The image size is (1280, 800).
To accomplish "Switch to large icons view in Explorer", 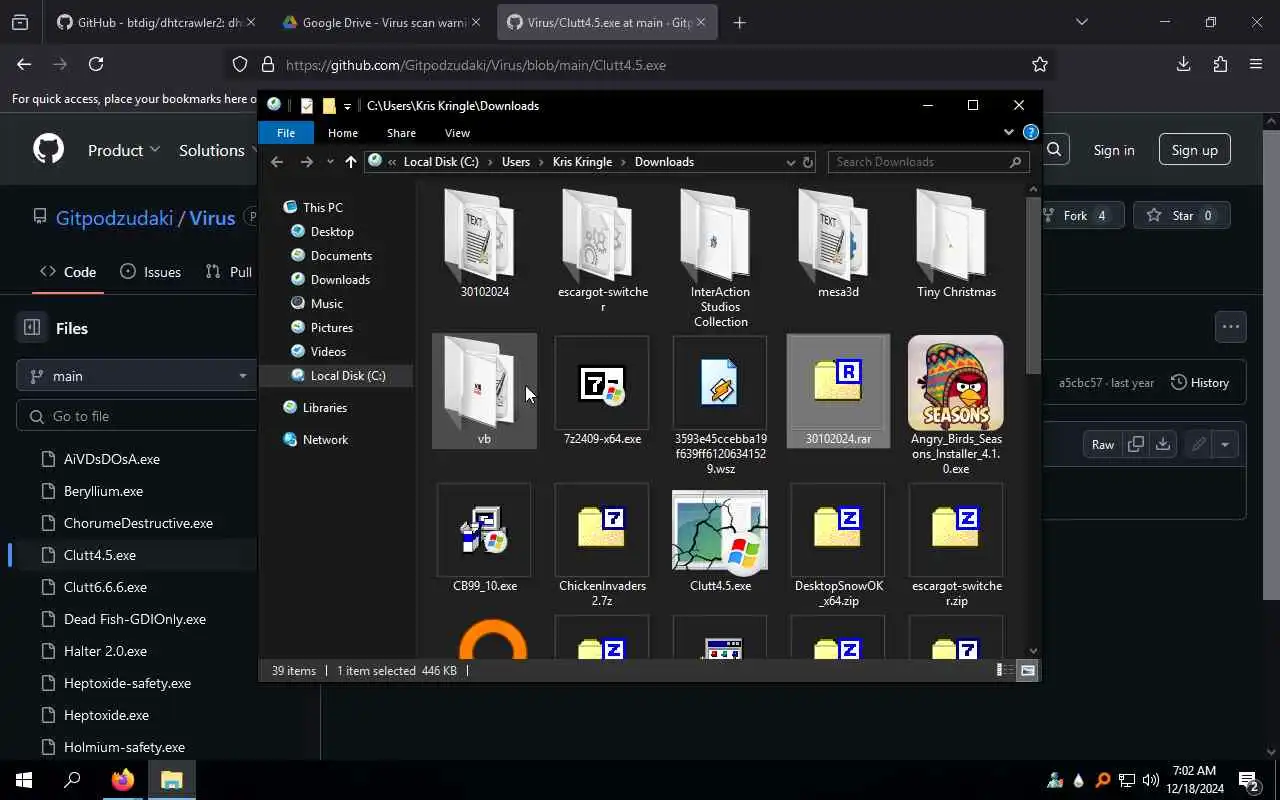I will [1027, 670].
